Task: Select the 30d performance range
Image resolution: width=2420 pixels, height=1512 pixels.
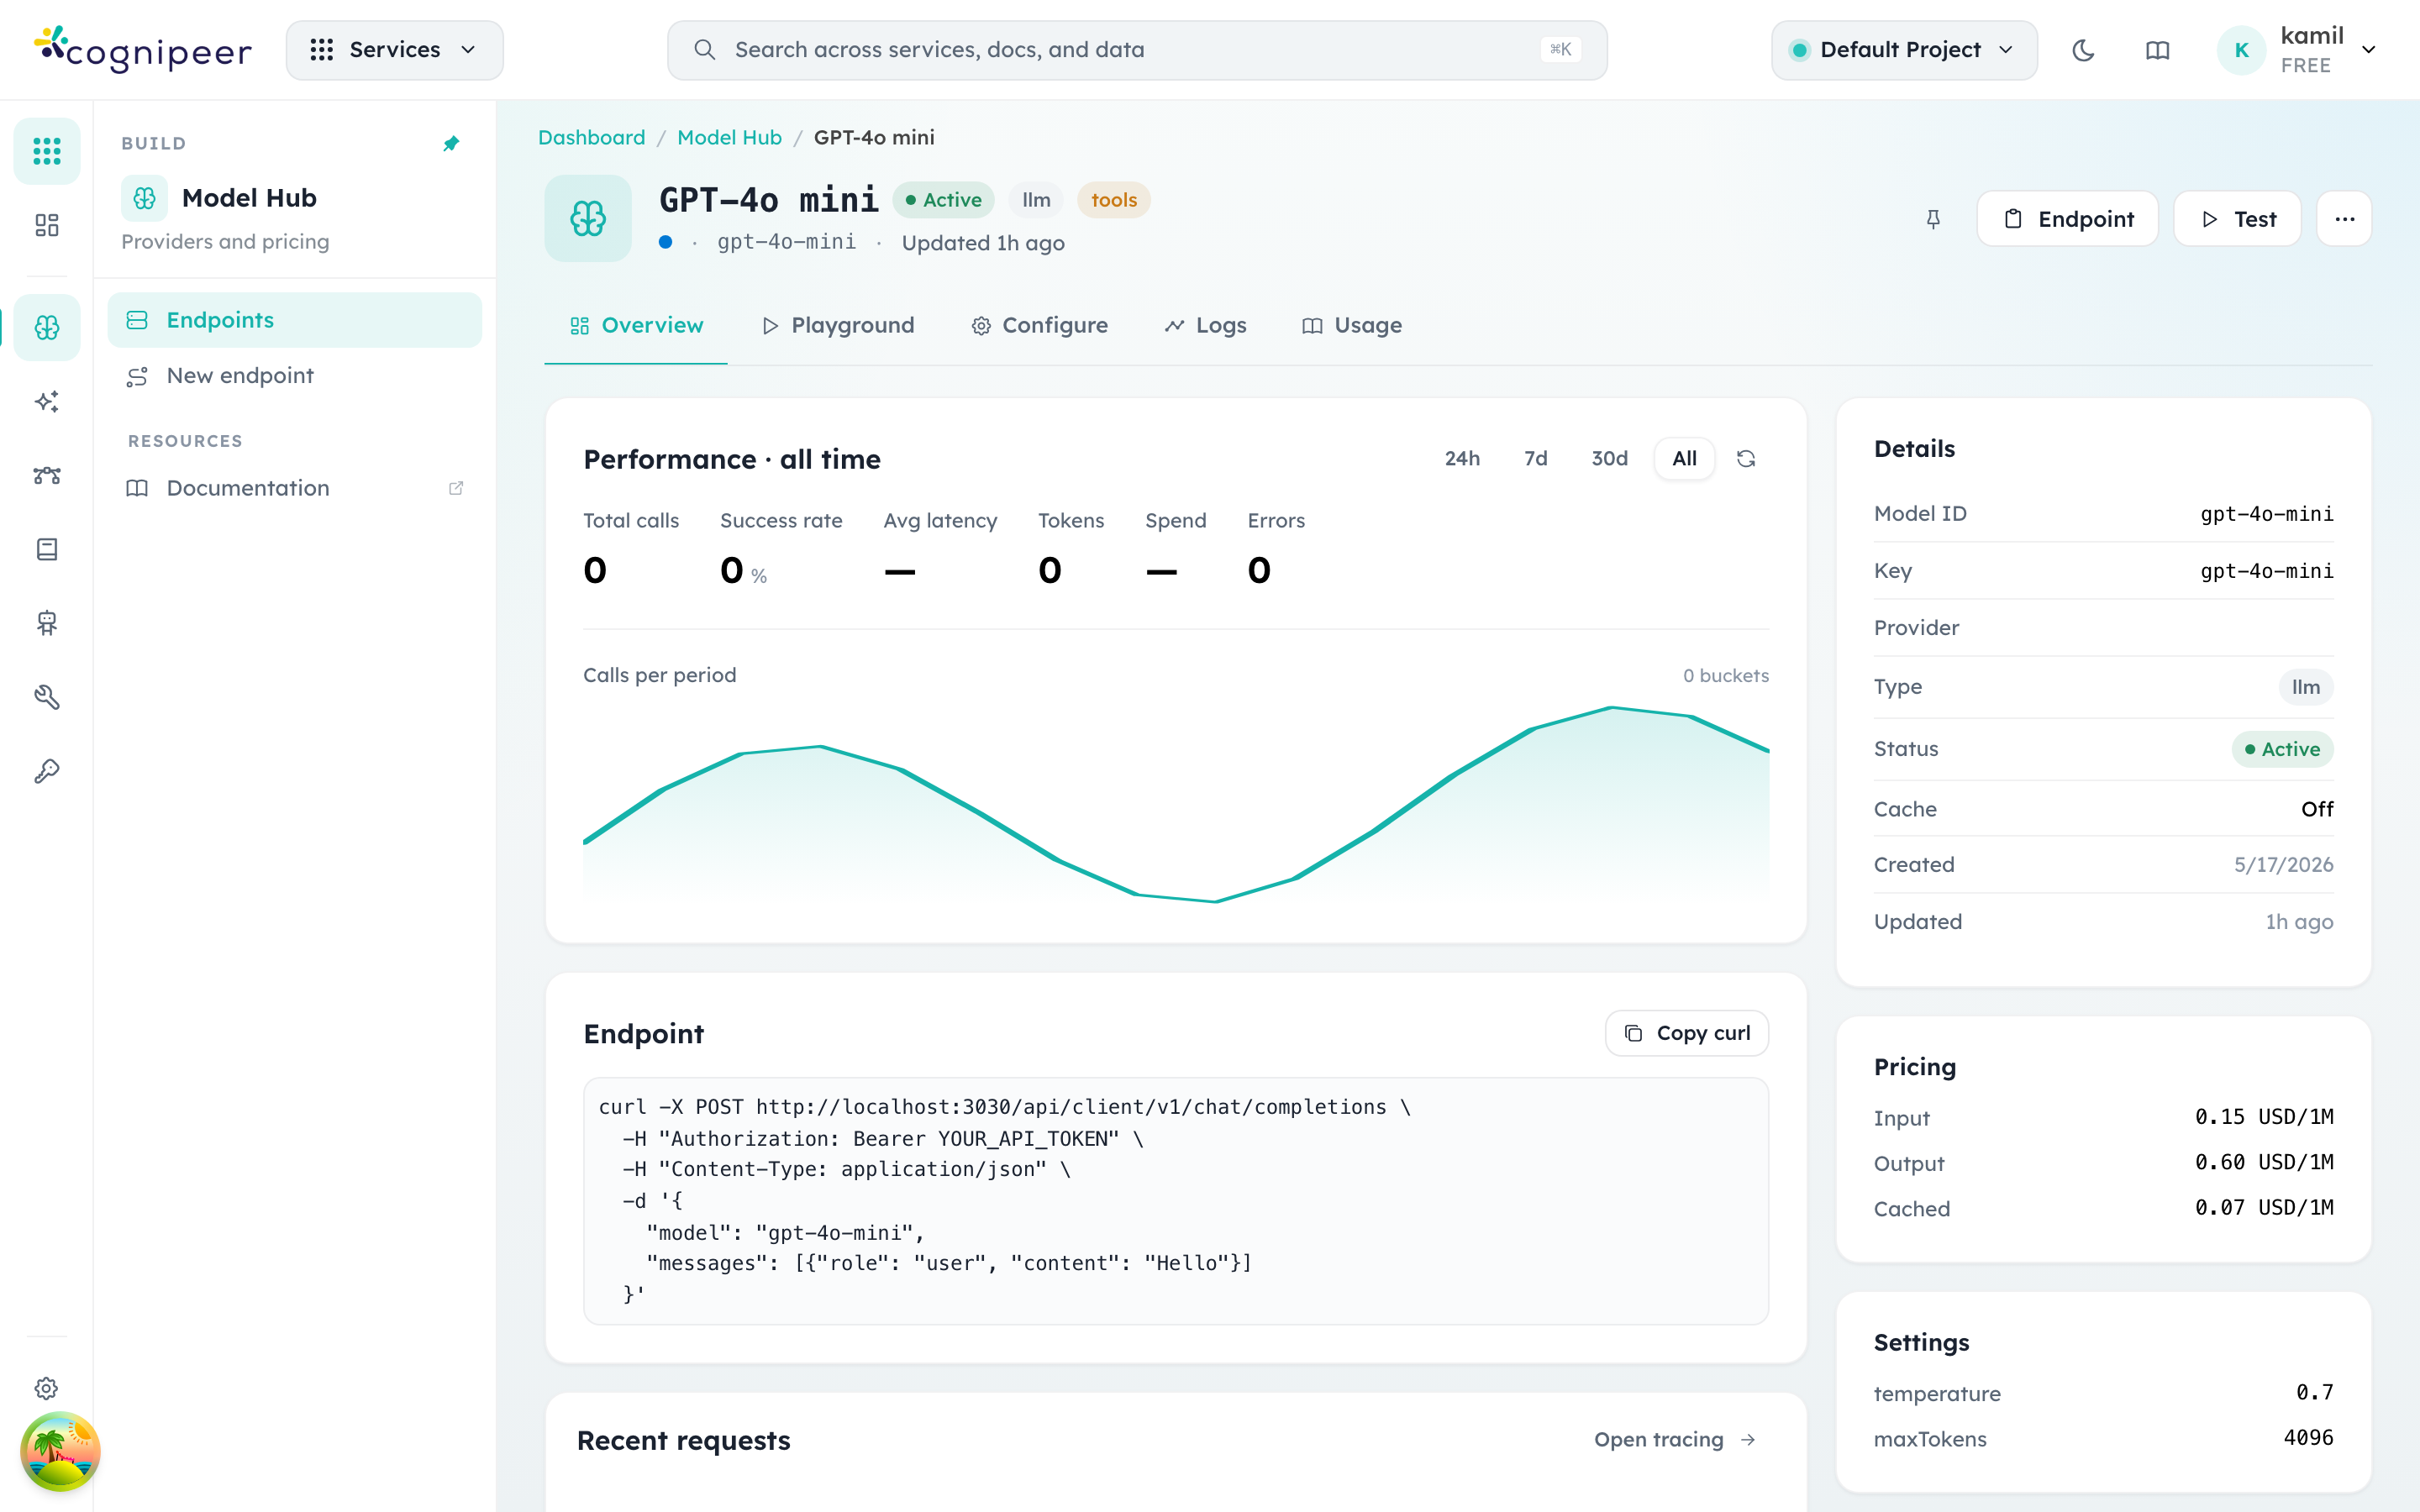Action: click(1610, 459)
